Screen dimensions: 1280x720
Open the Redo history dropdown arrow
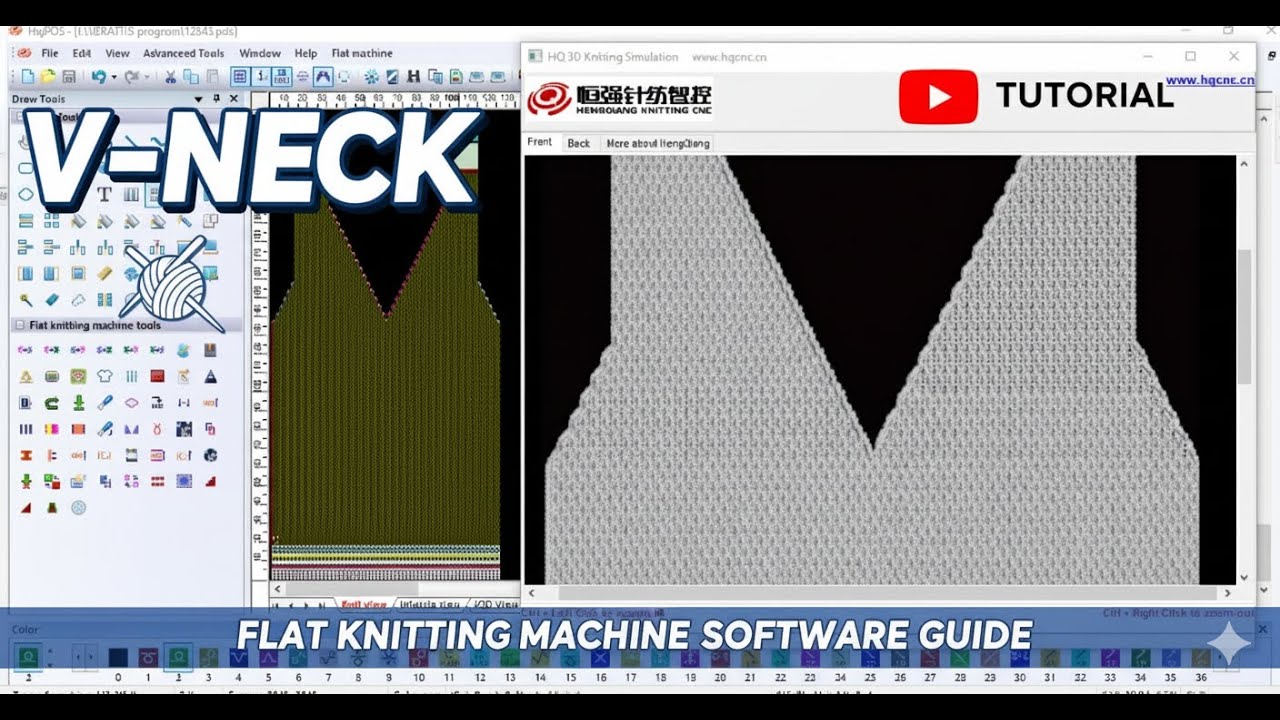point(147,77)
